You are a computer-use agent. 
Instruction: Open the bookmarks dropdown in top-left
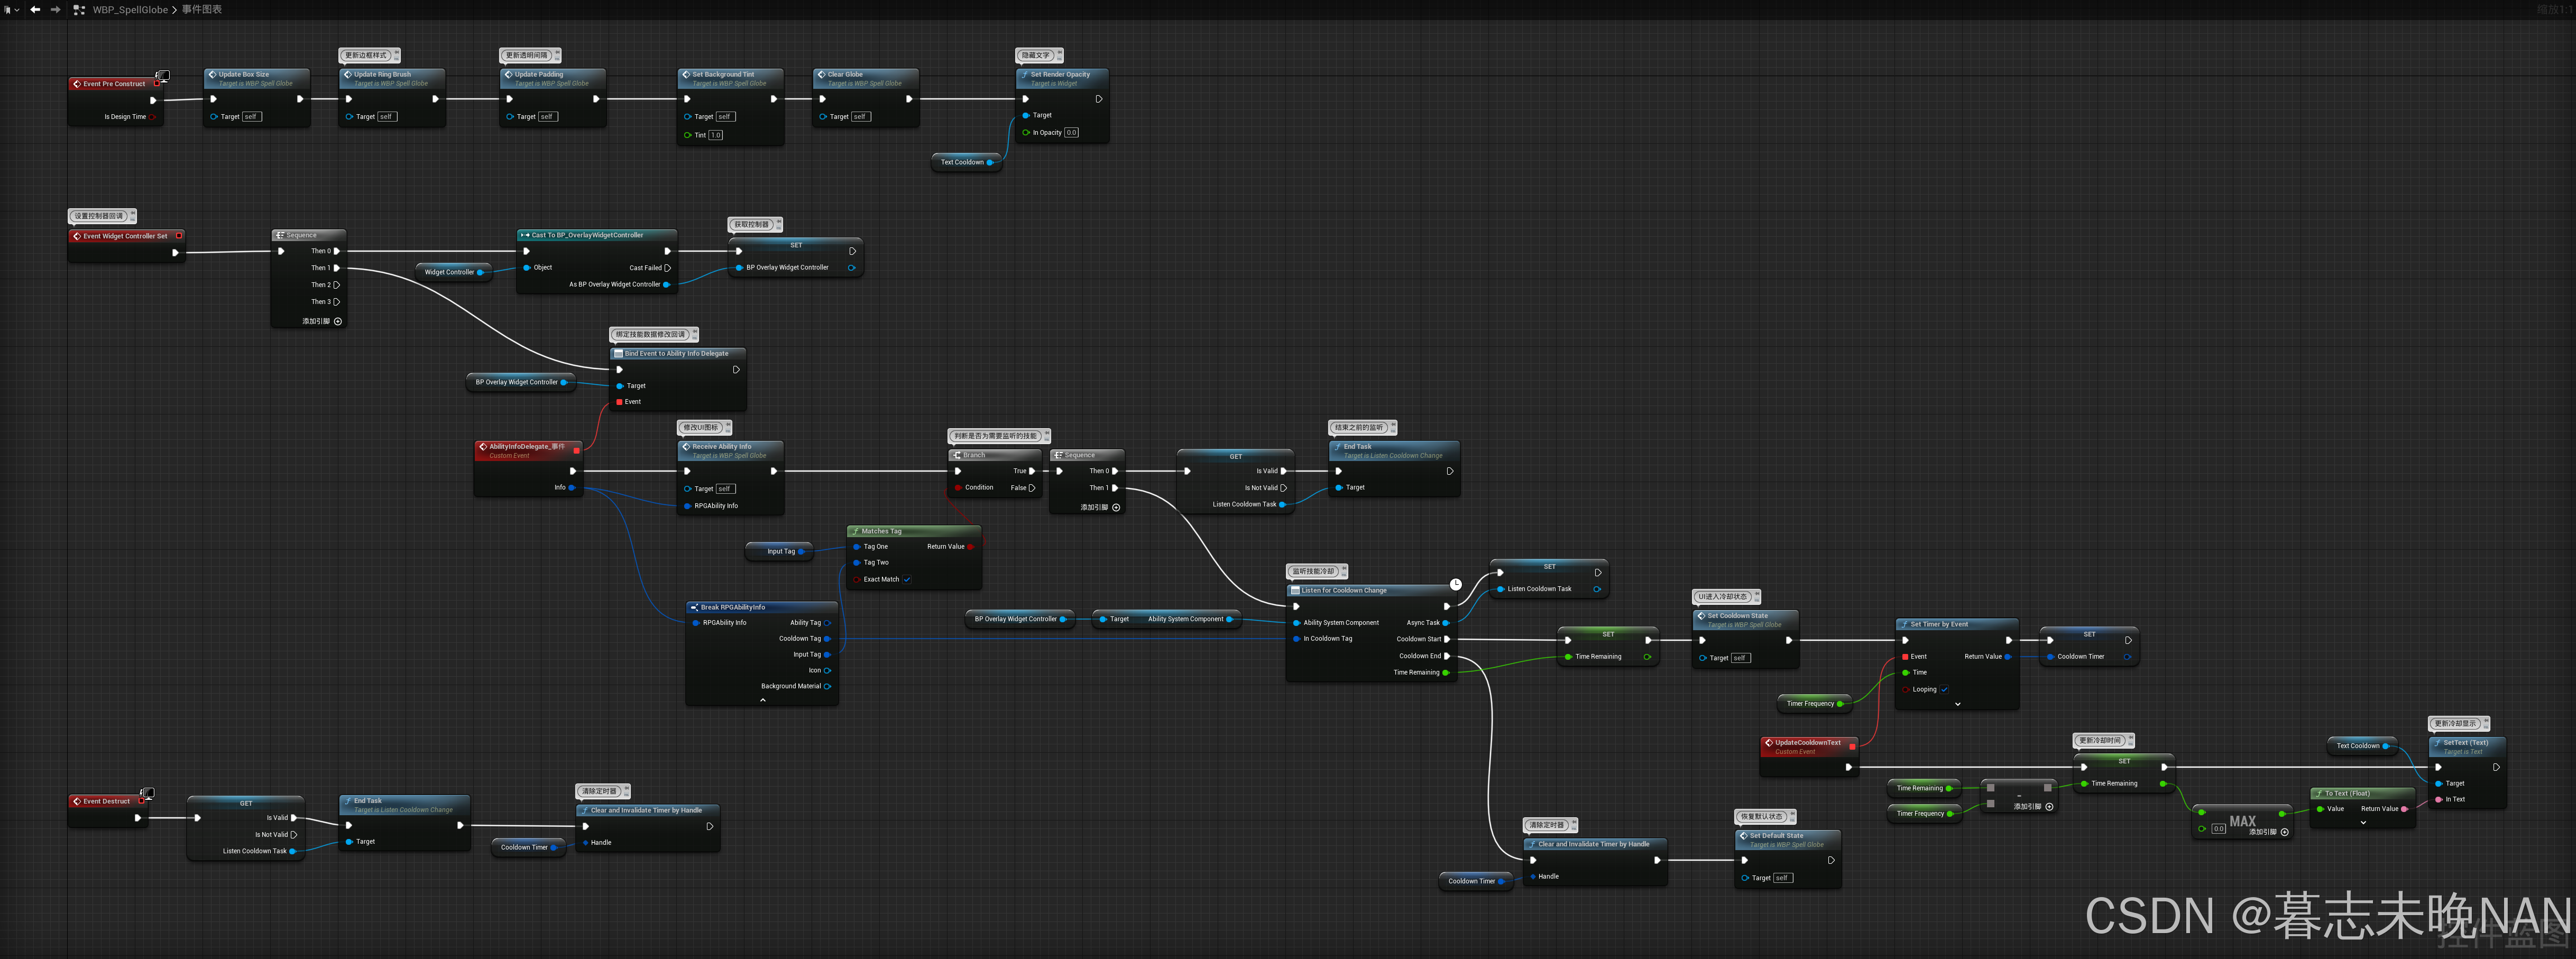(x=11, y=10)
